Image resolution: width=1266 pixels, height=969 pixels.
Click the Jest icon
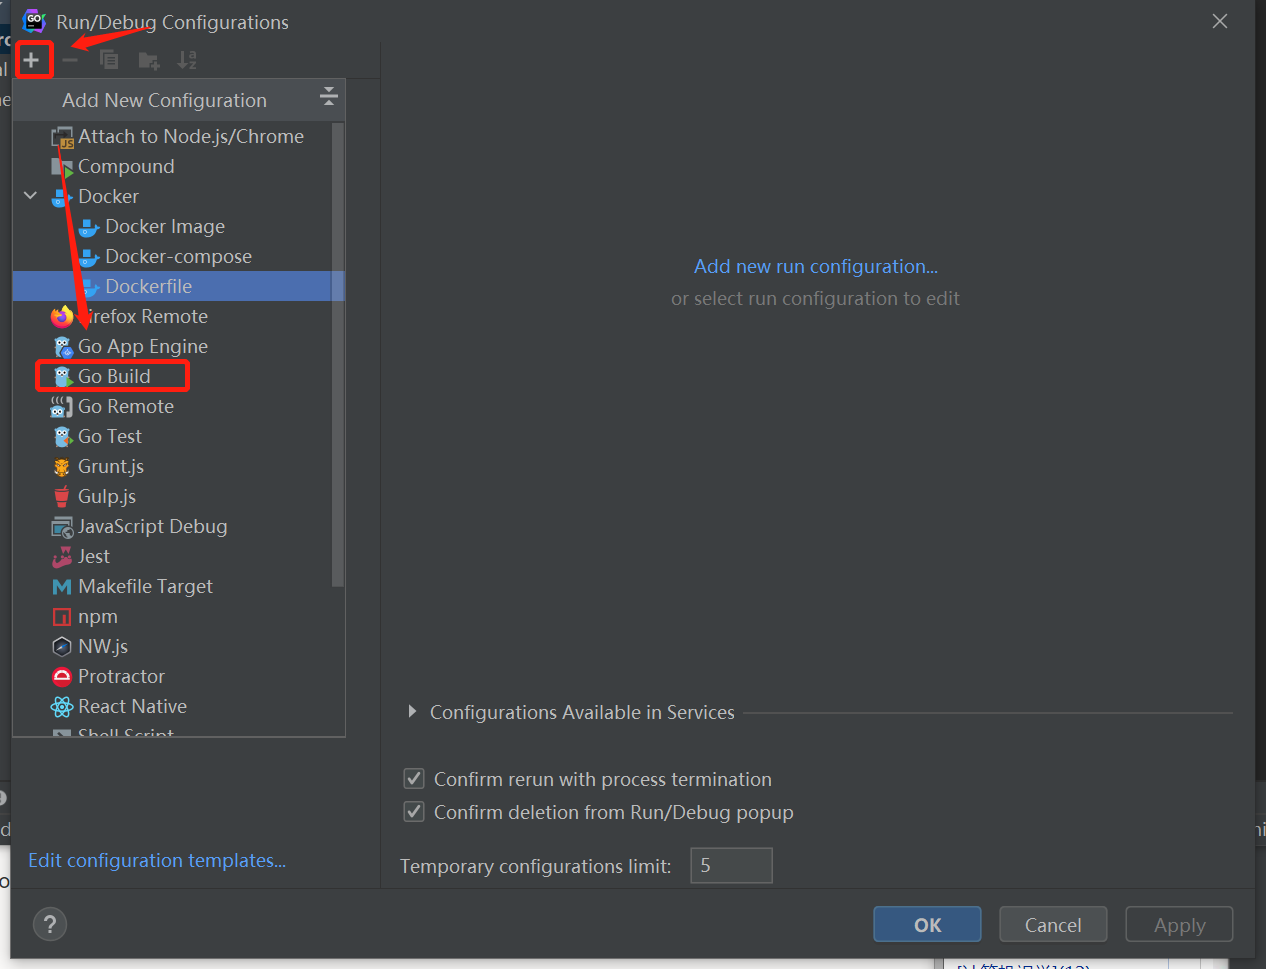coord(62,557)
